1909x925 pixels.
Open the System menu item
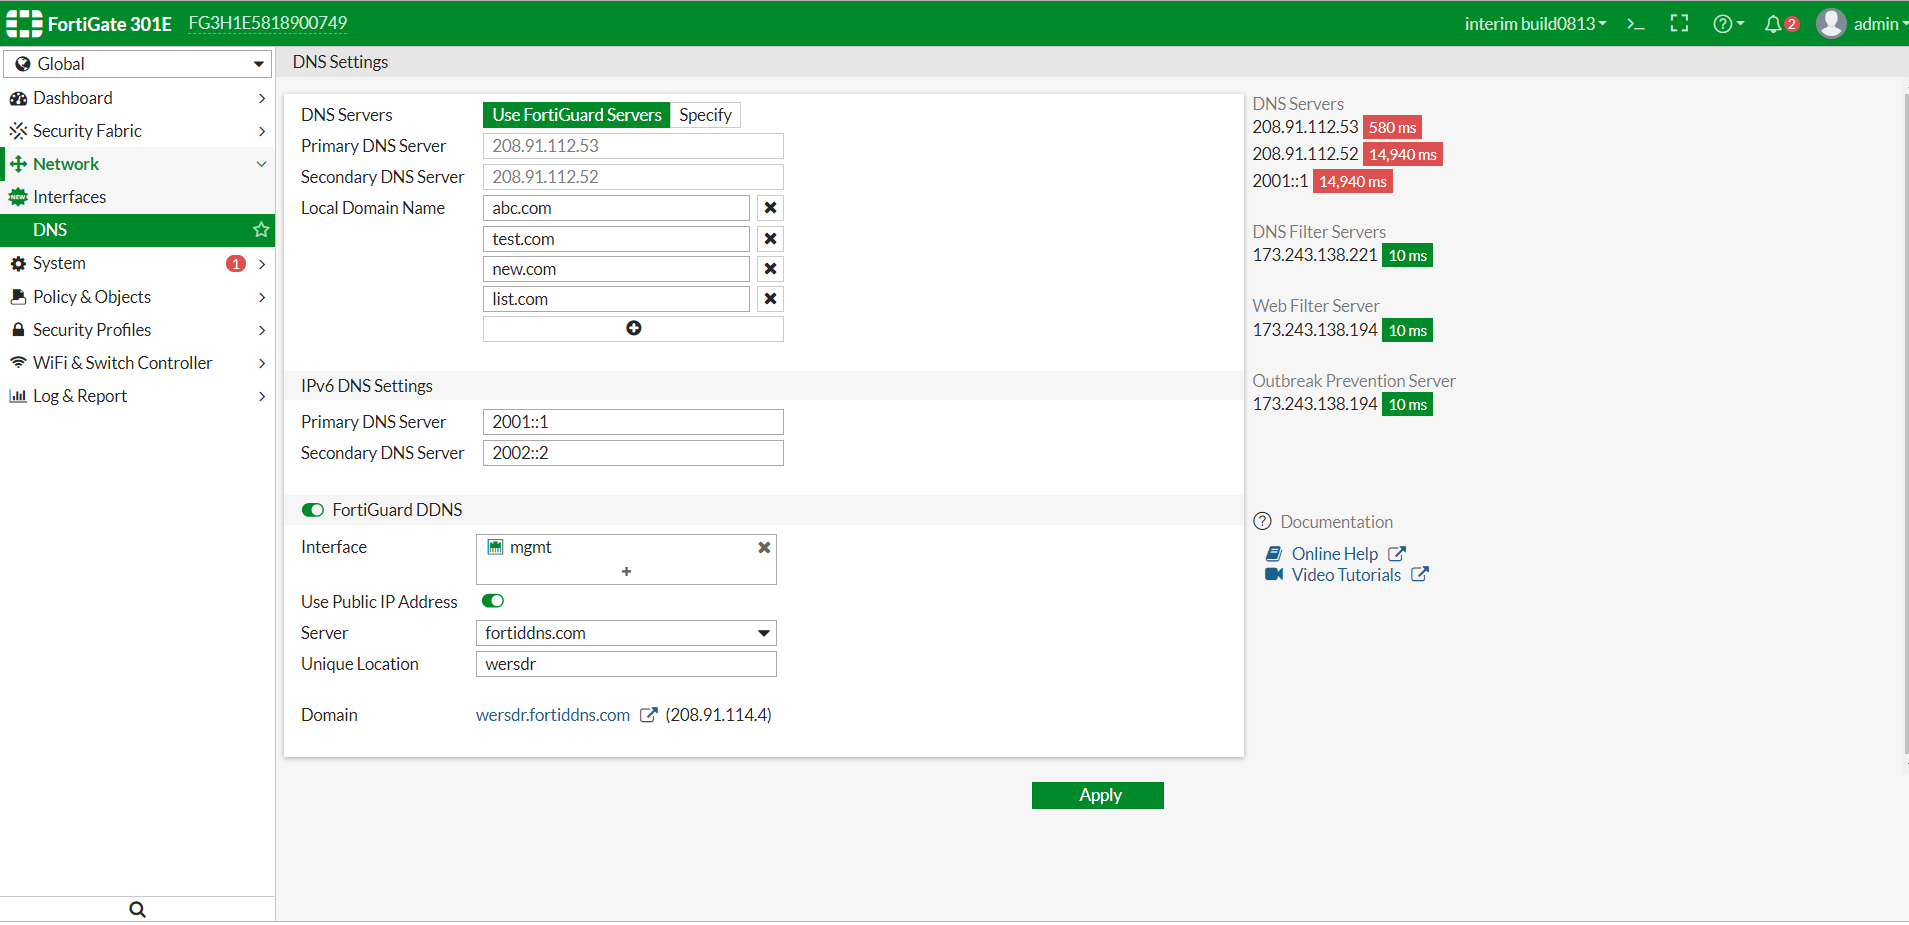138,263
